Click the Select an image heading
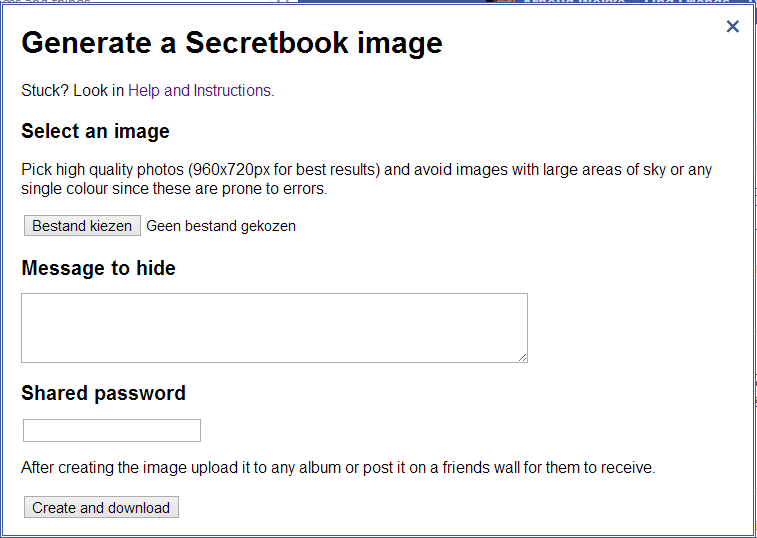The image size is (757, 538). pos(95,131)
